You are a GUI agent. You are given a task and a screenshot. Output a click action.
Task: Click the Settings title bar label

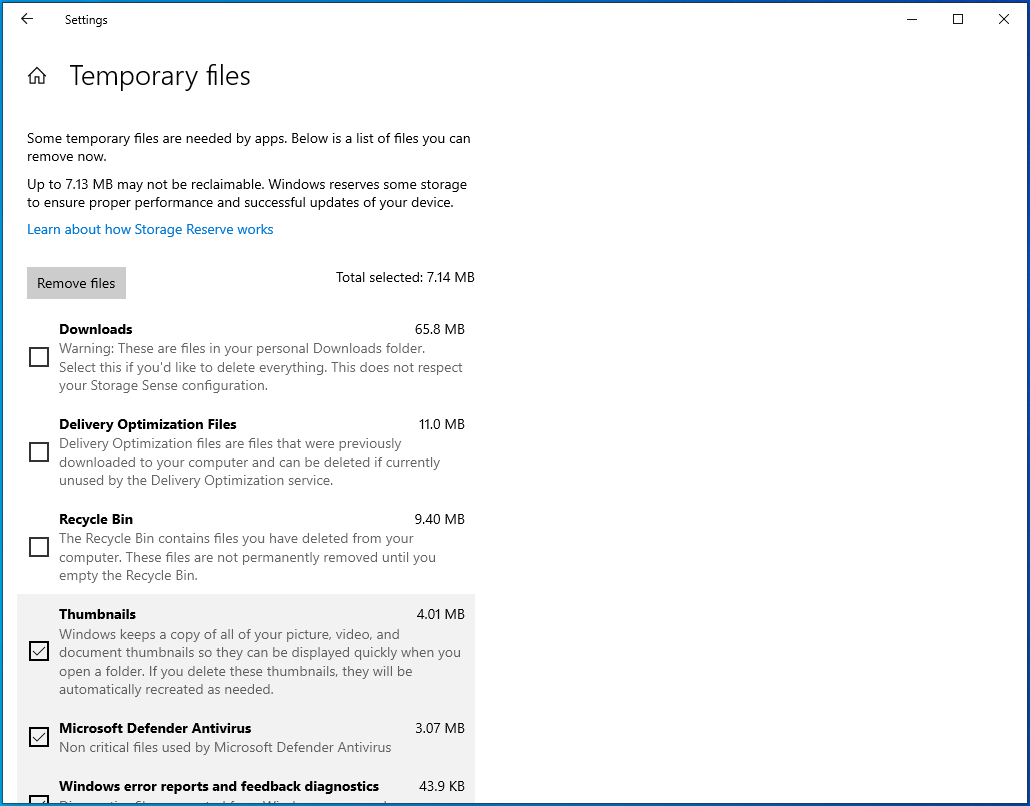click(86, 19)
